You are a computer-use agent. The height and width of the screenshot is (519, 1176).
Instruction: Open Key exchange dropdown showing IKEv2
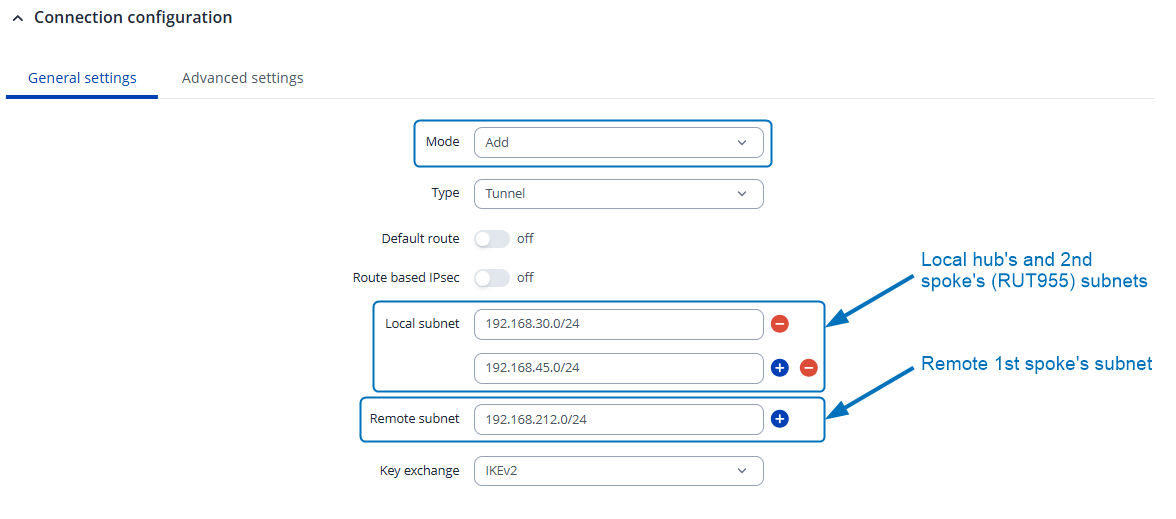pos(618,470)
